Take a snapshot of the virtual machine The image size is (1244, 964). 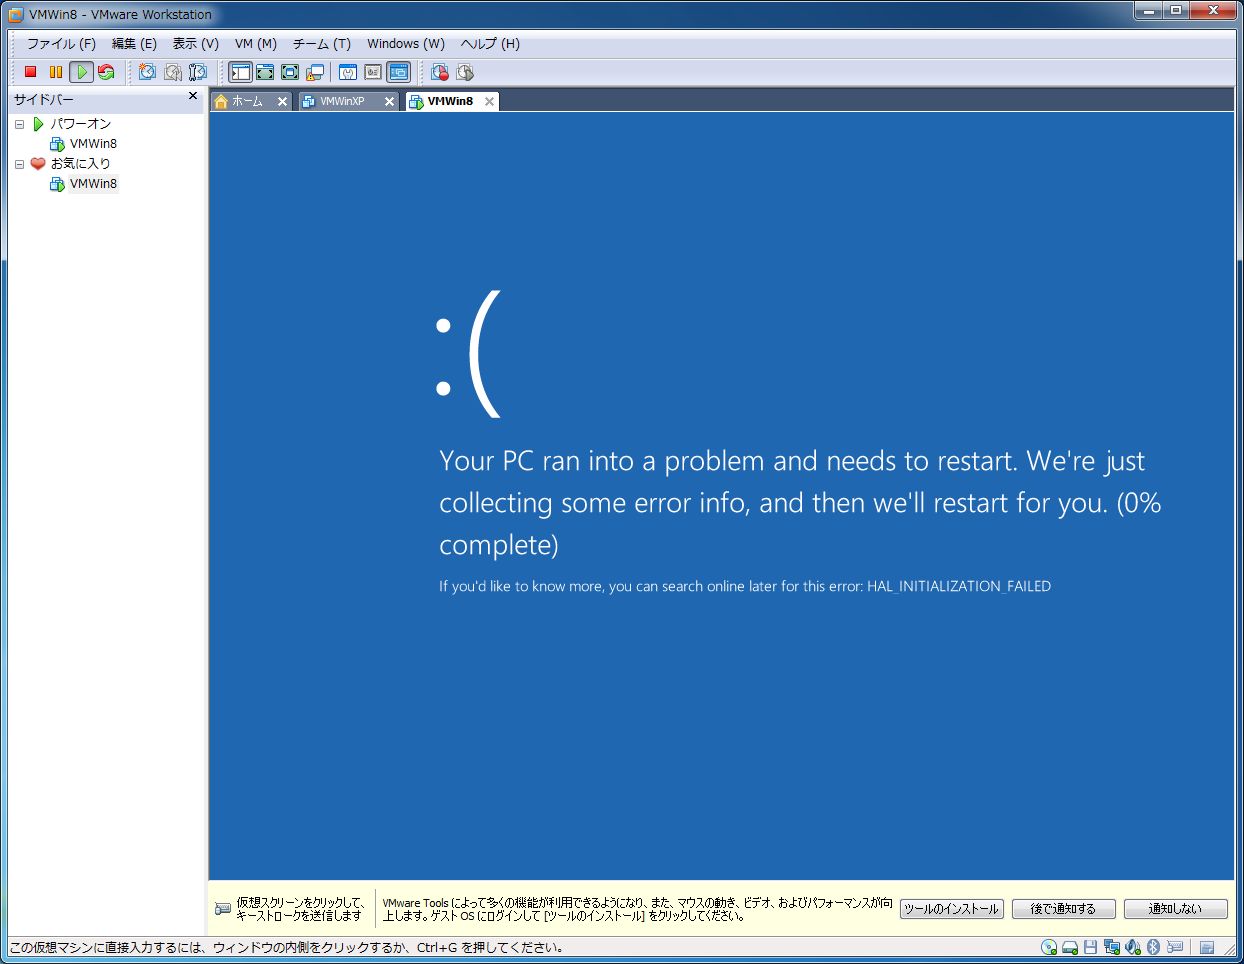148,72
